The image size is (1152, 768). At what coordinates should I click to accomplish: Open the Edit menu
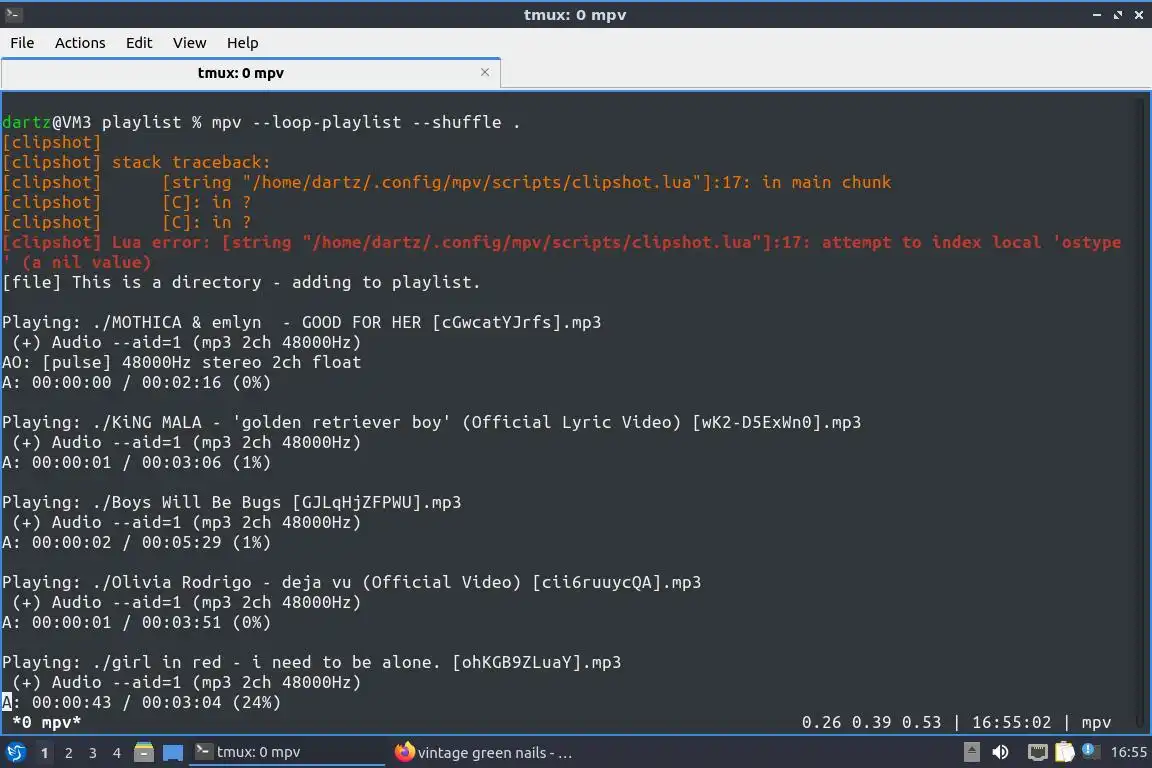tap(139, 43)
